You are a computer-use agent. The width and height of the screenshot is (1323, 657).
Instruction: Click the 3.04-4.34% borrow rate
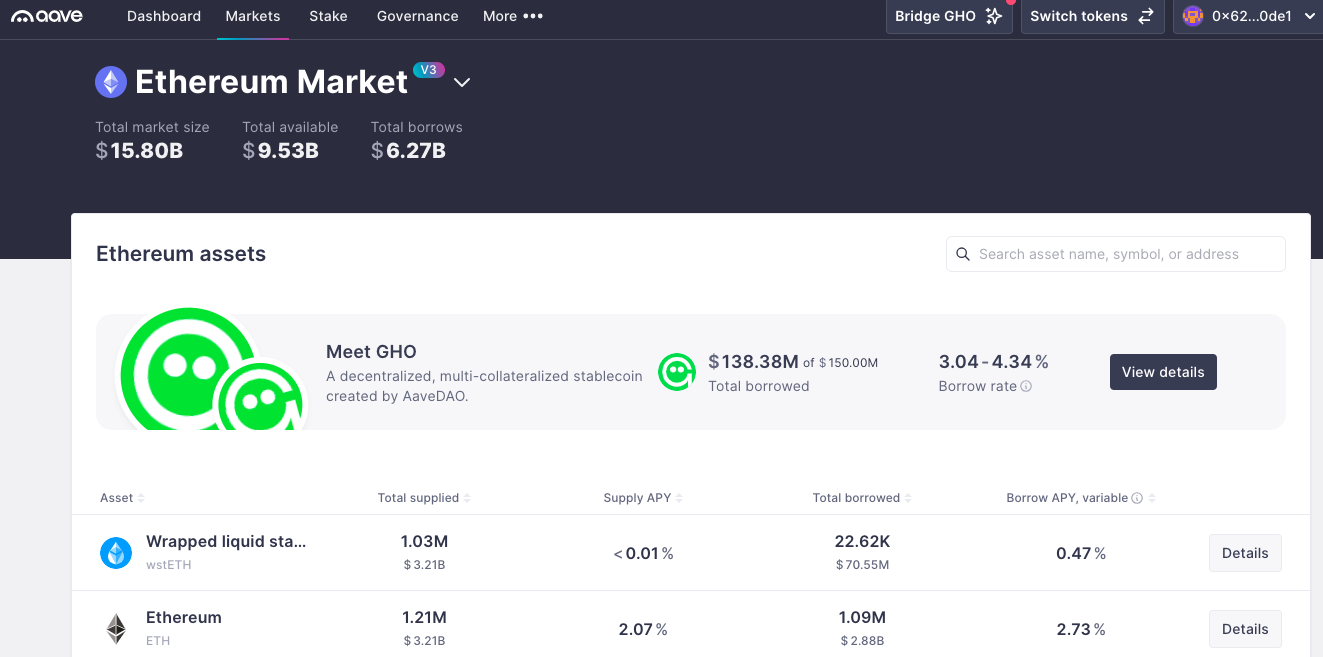pyautogui.click(x=994, y=362)
